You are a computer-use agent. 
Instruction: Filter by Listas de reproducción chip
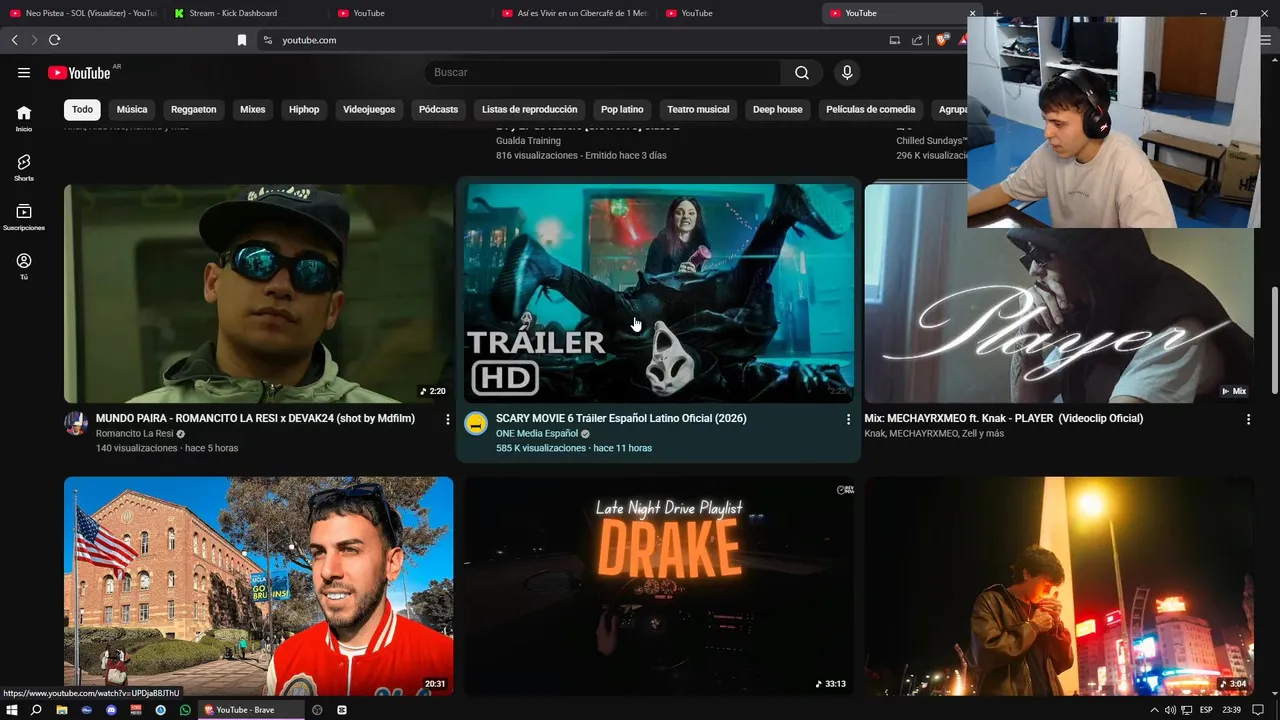click(529, 109)
